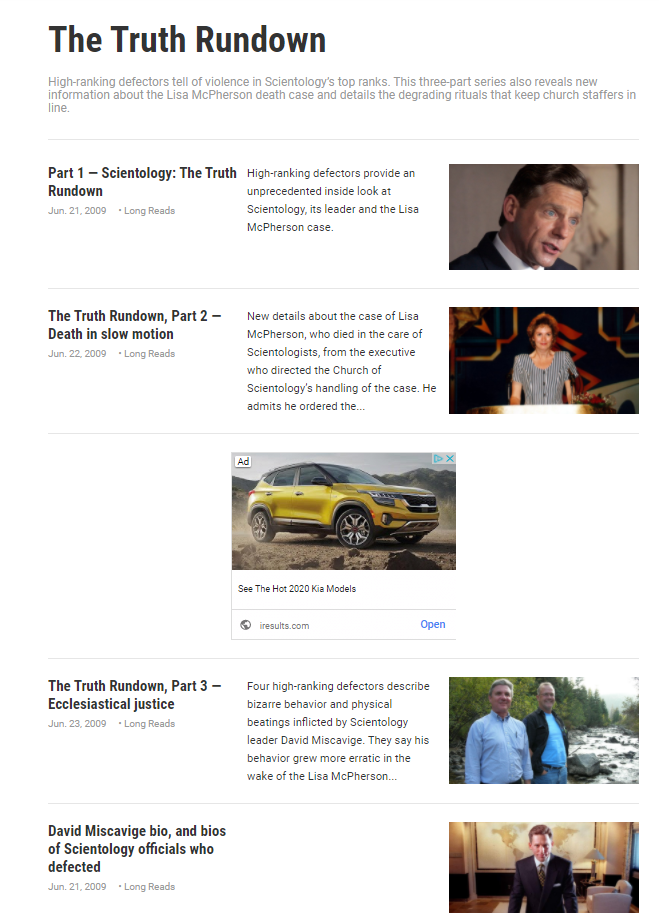Select Long Reads tag under Part 3
Screen dimensions: 659x913
[149, 724]
